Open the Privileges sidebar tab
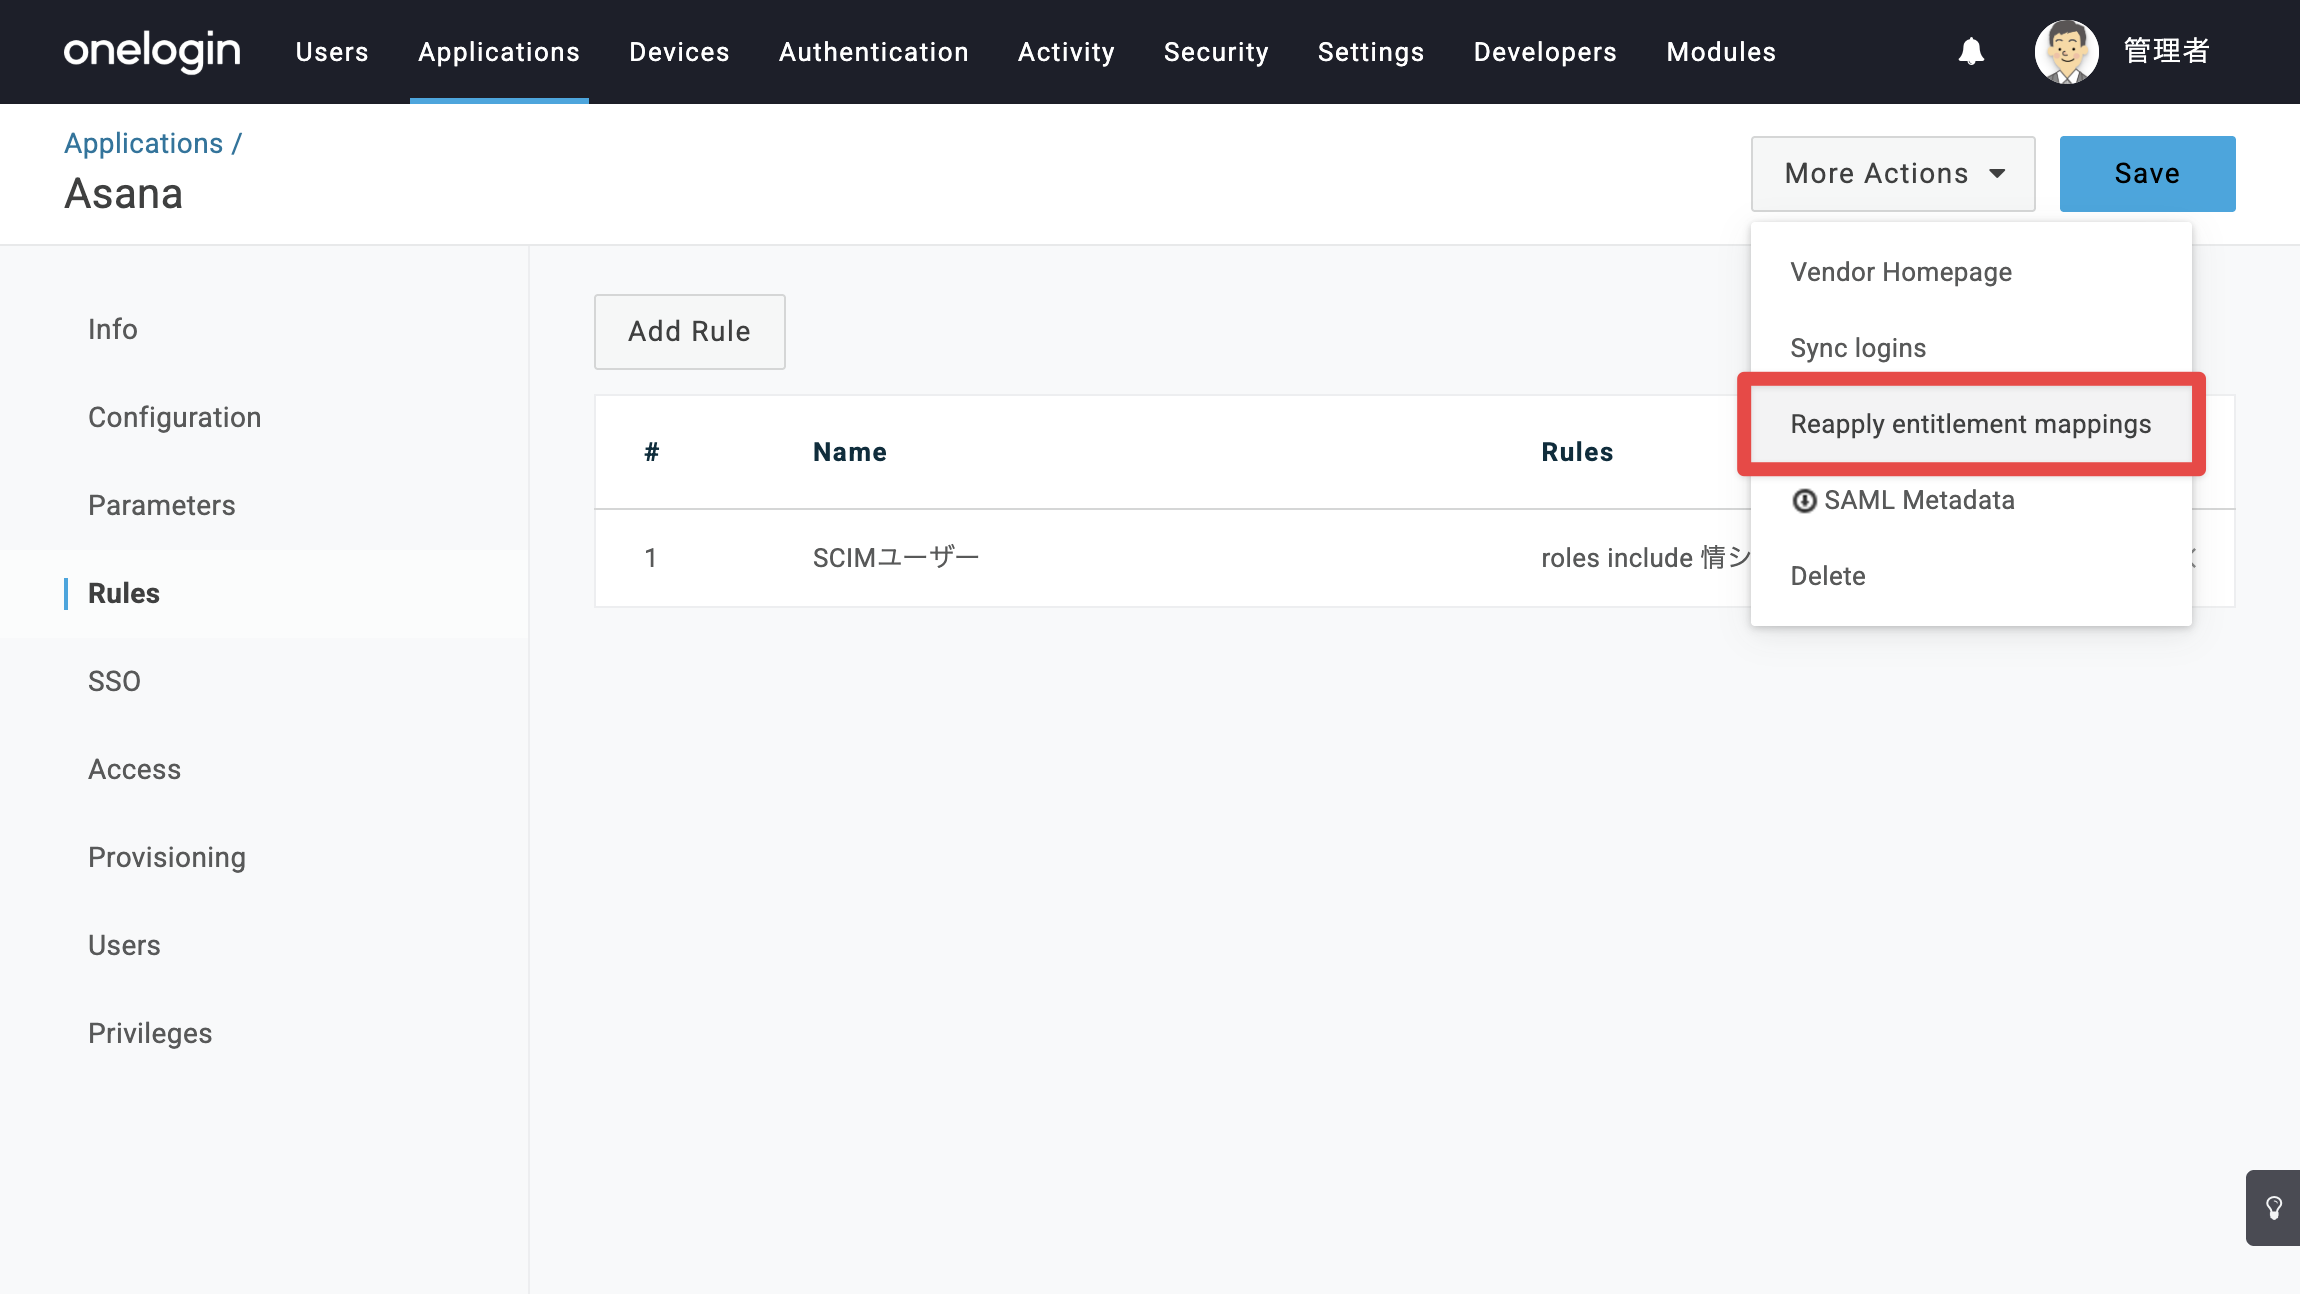This screenshot has width=2300, height=1294. point(150,1033)
